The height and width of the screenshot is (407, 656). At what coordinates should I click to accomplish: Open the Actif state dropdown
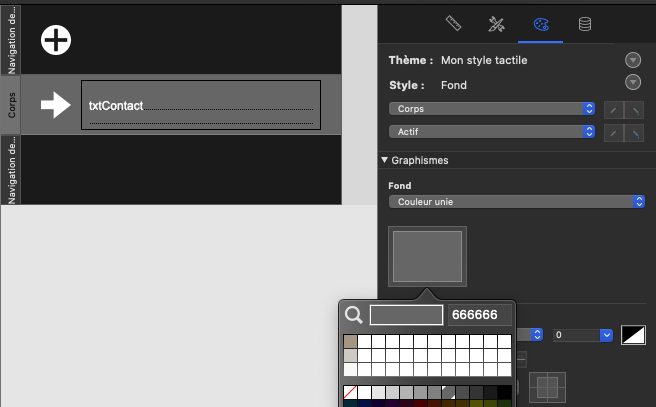tap(492, 132)
